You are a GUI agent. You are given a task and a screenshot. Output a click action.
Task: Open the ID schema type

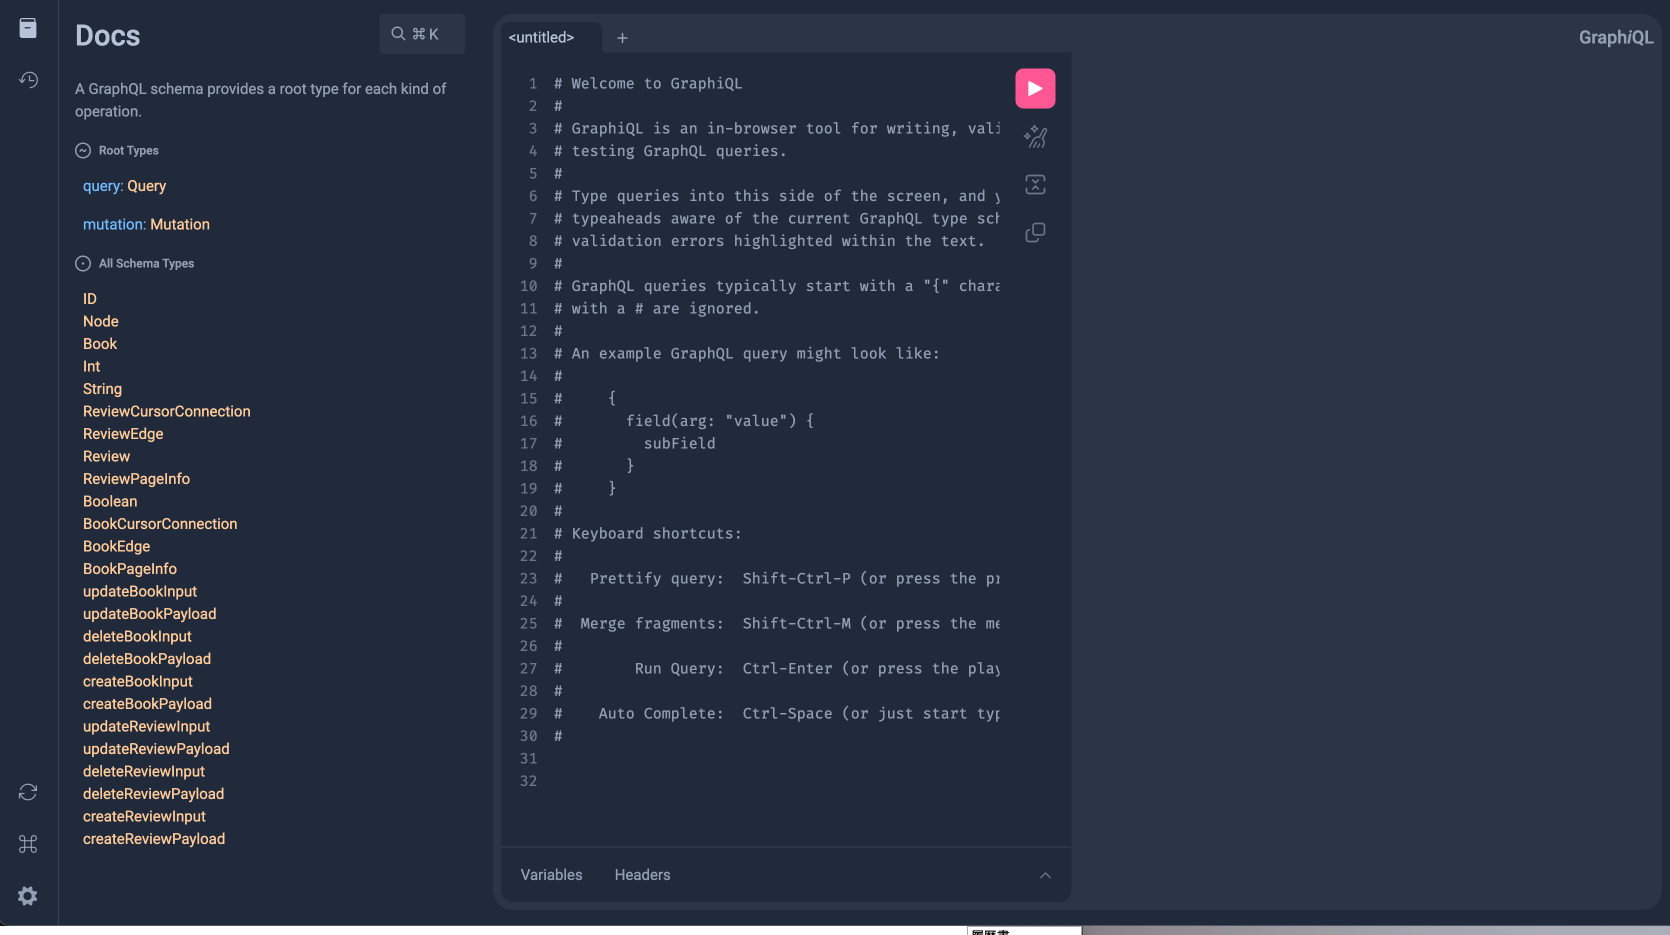coord(90,299)
